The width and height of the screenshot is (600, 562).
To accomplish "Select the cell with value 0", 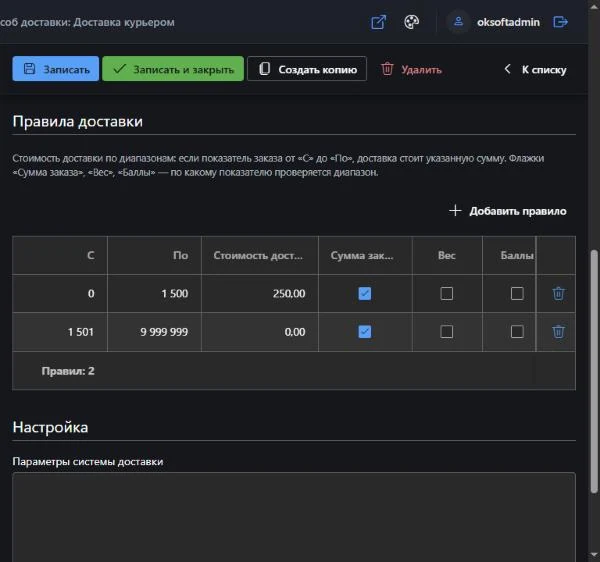I will click(60, 293).
